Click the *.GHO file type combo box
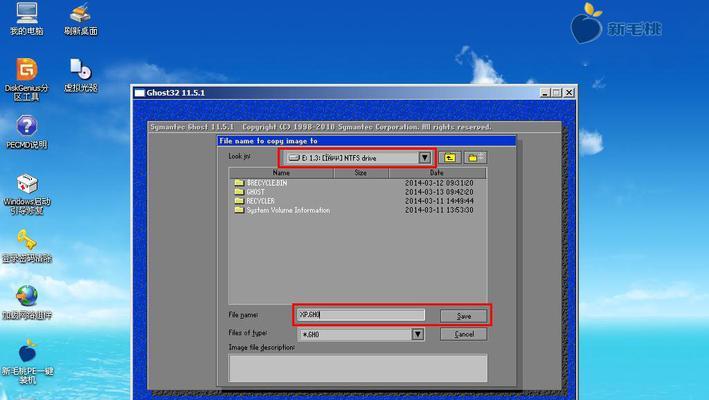Image resolution: width=709 pixels, height=400 pixels. click(360, 334)
